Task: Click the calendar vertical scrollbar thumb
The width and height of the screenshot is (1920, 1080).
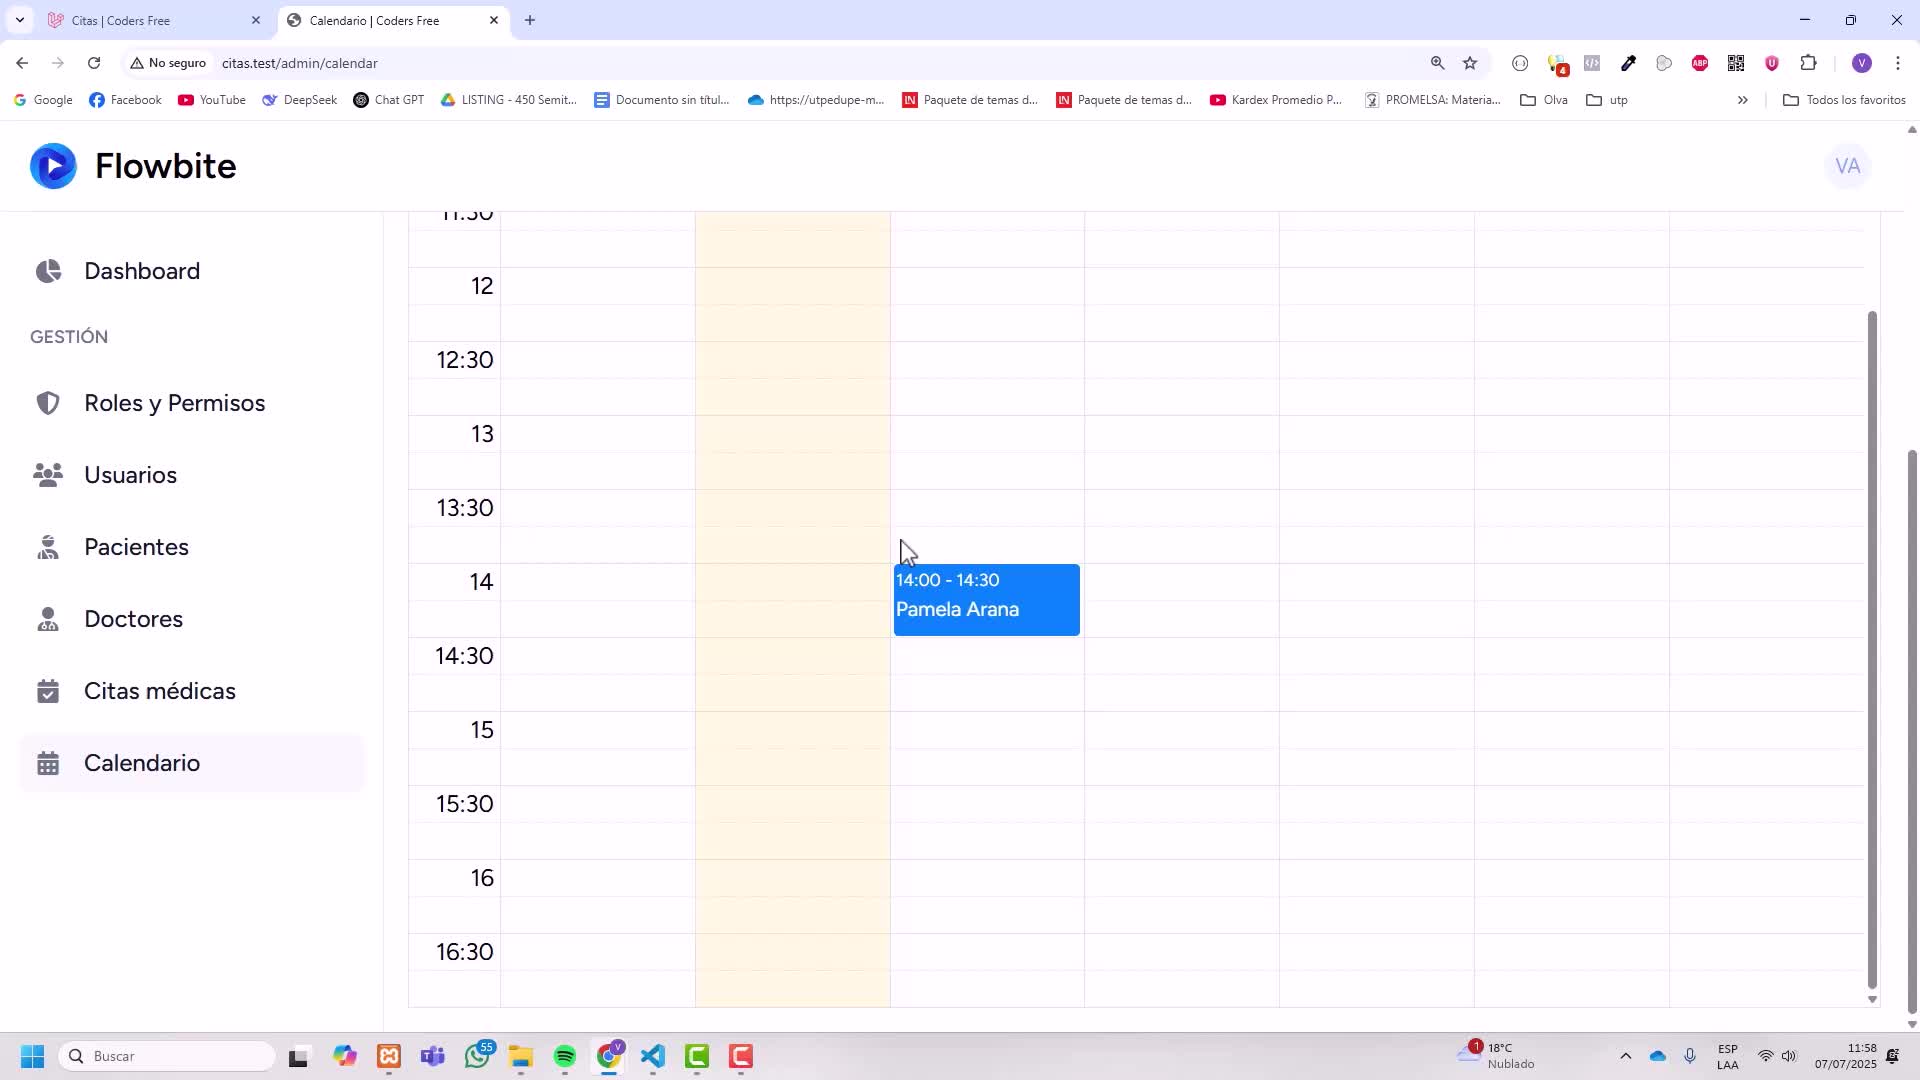Action: click(x=1873, y=650)
